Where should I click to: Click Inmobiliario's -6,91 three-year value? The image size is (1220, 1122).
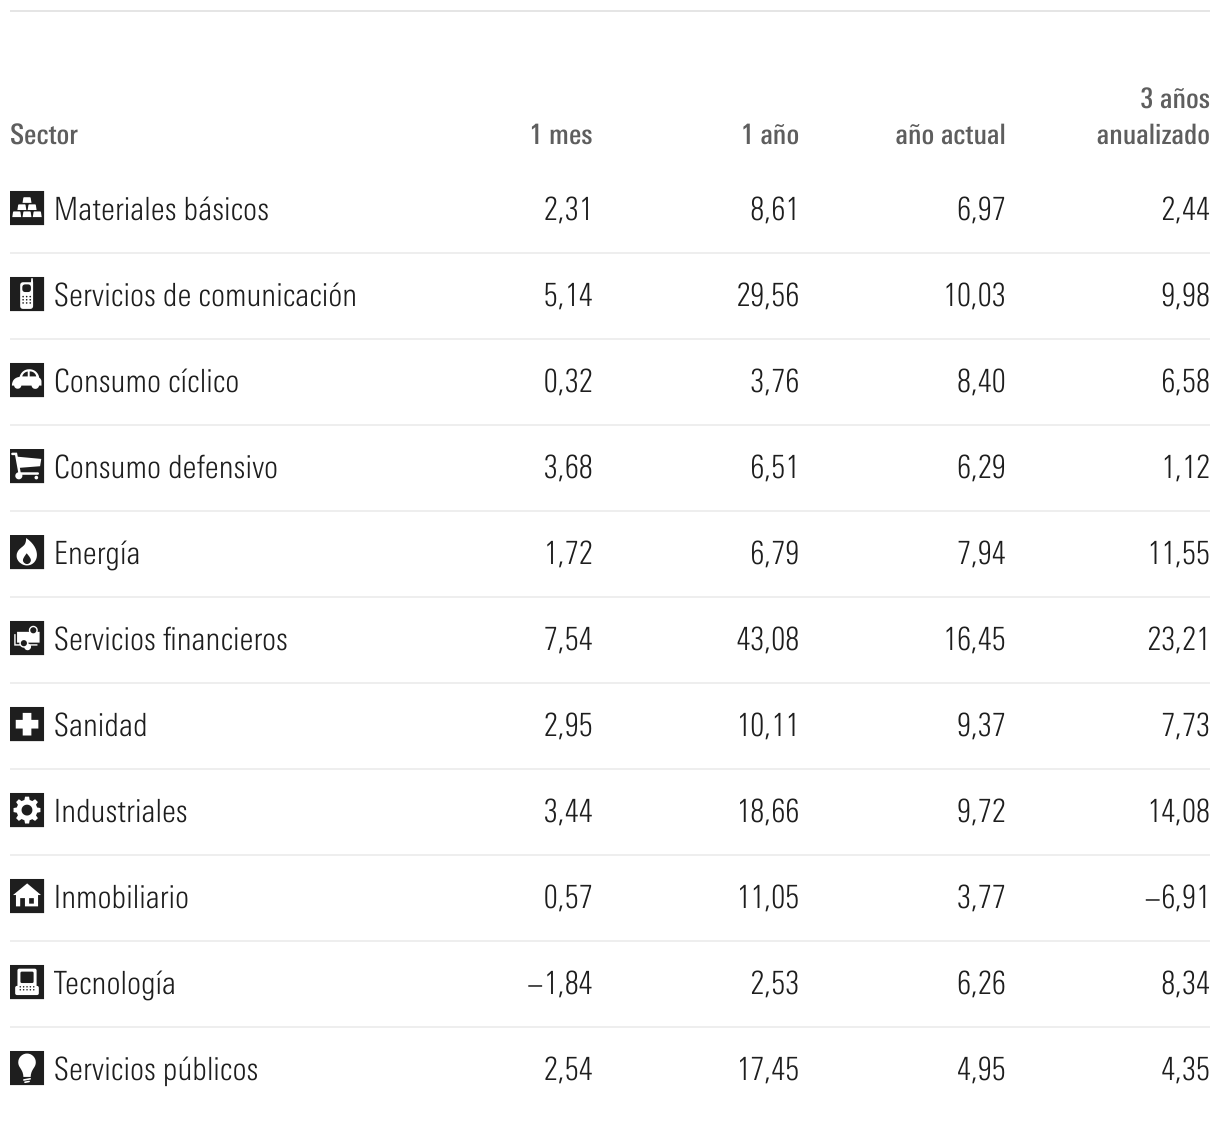[x=1177, y=897]
